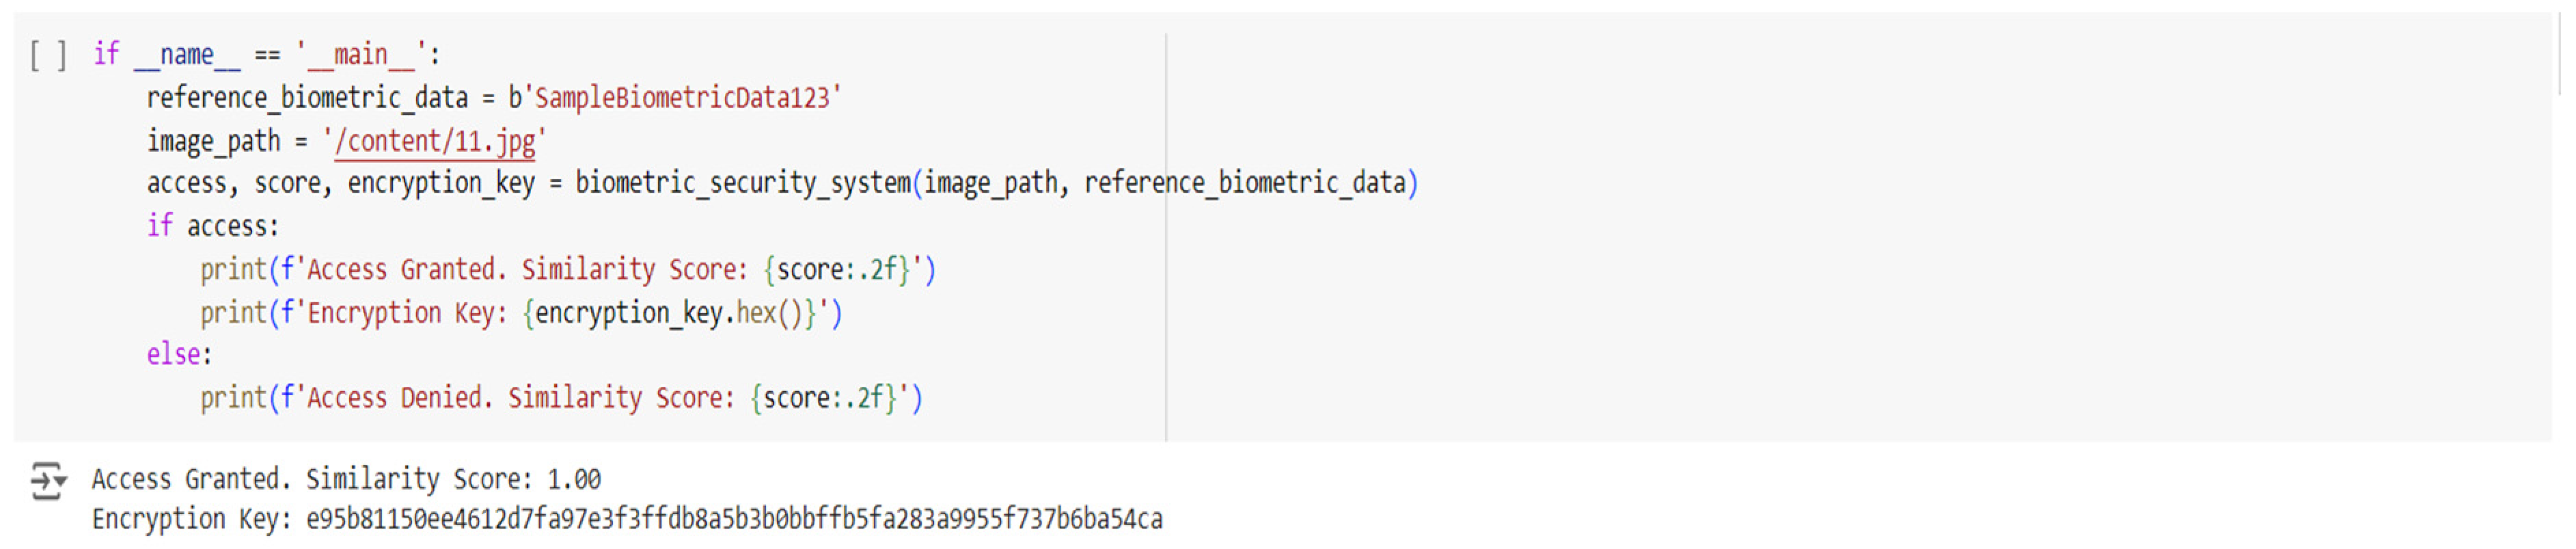This screenshot has width=2576, height=549.
Task: Click on biometric_security_system function call
Action: (742, 183)
